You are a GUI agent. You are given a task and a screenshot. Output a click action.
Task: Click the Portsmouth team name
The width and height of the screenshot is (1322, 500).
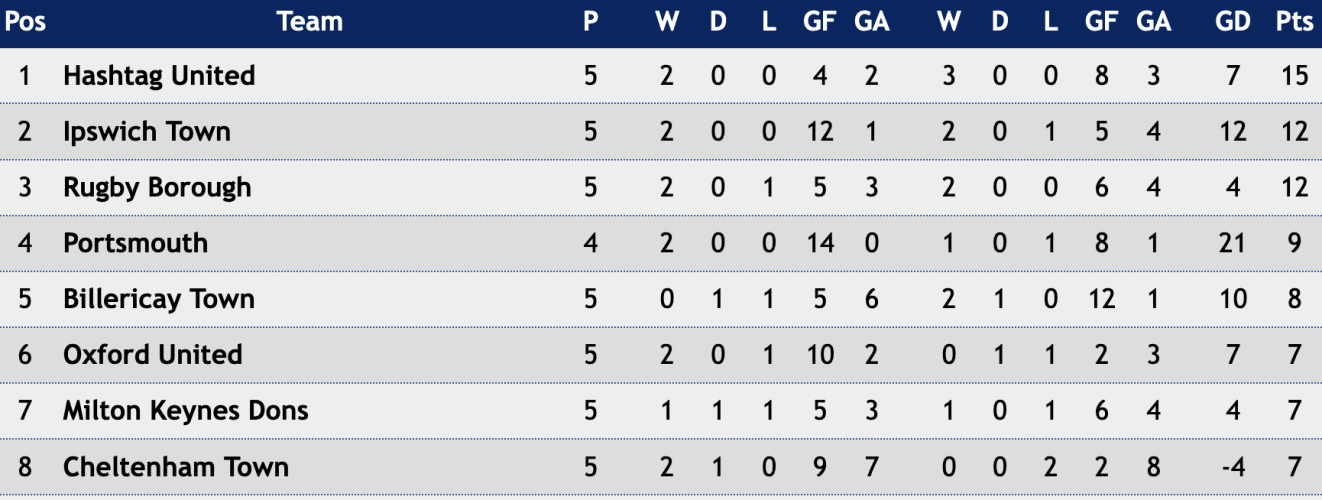(x=136, y=243)
